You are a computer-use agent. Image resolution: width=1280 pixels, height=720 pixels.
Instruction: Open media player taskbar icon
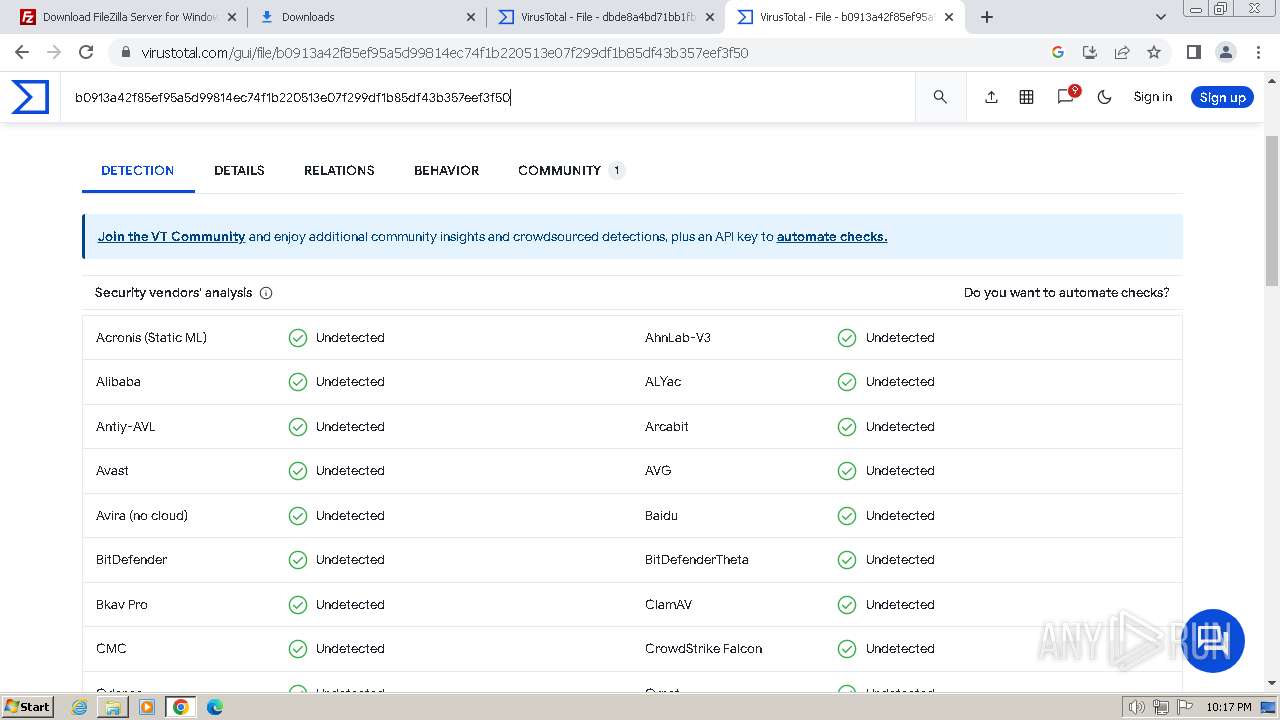tap(147, 707)
